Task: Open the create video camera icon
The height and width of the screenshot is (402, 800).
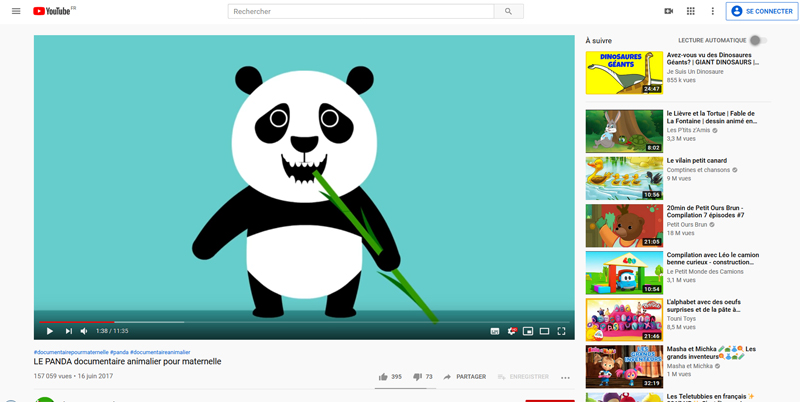Action: [668, 11]
